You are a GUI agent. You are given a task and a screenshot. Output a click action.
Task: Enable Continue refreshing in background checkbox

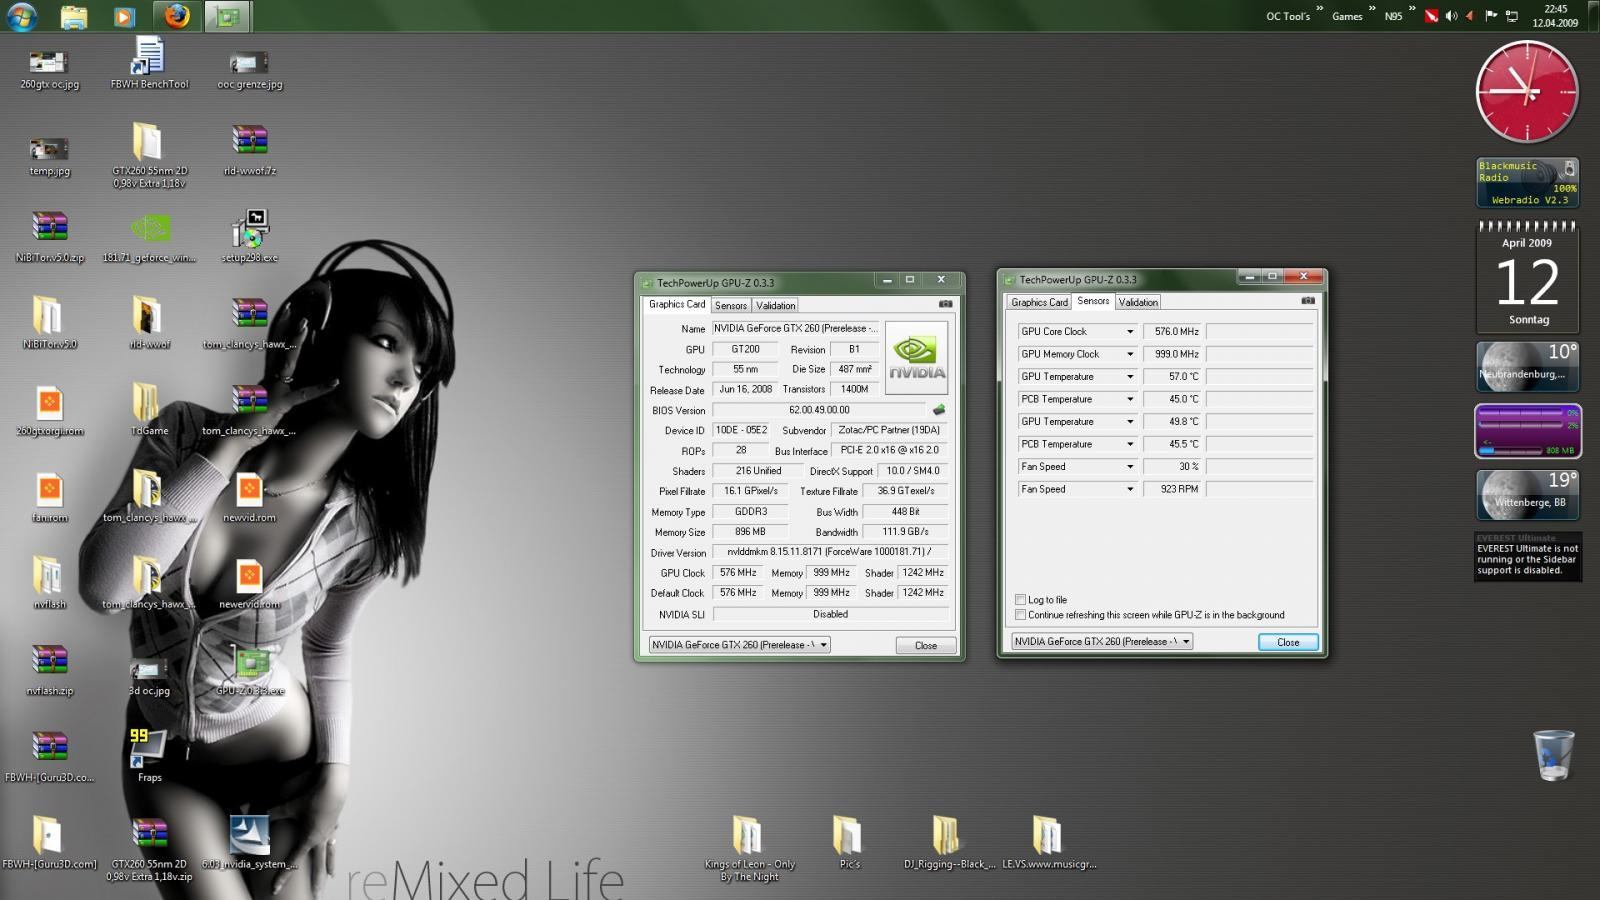[x=1020, y=615]
